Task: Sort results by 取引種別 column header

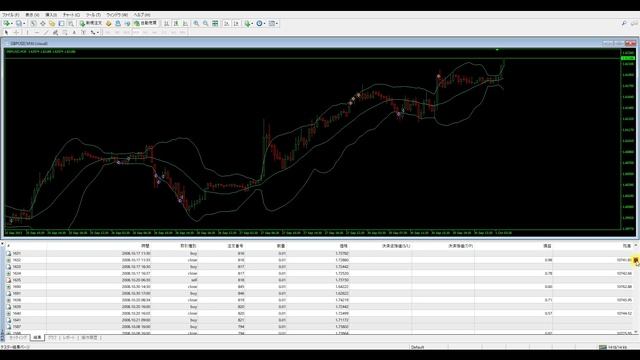Action: 188,246
